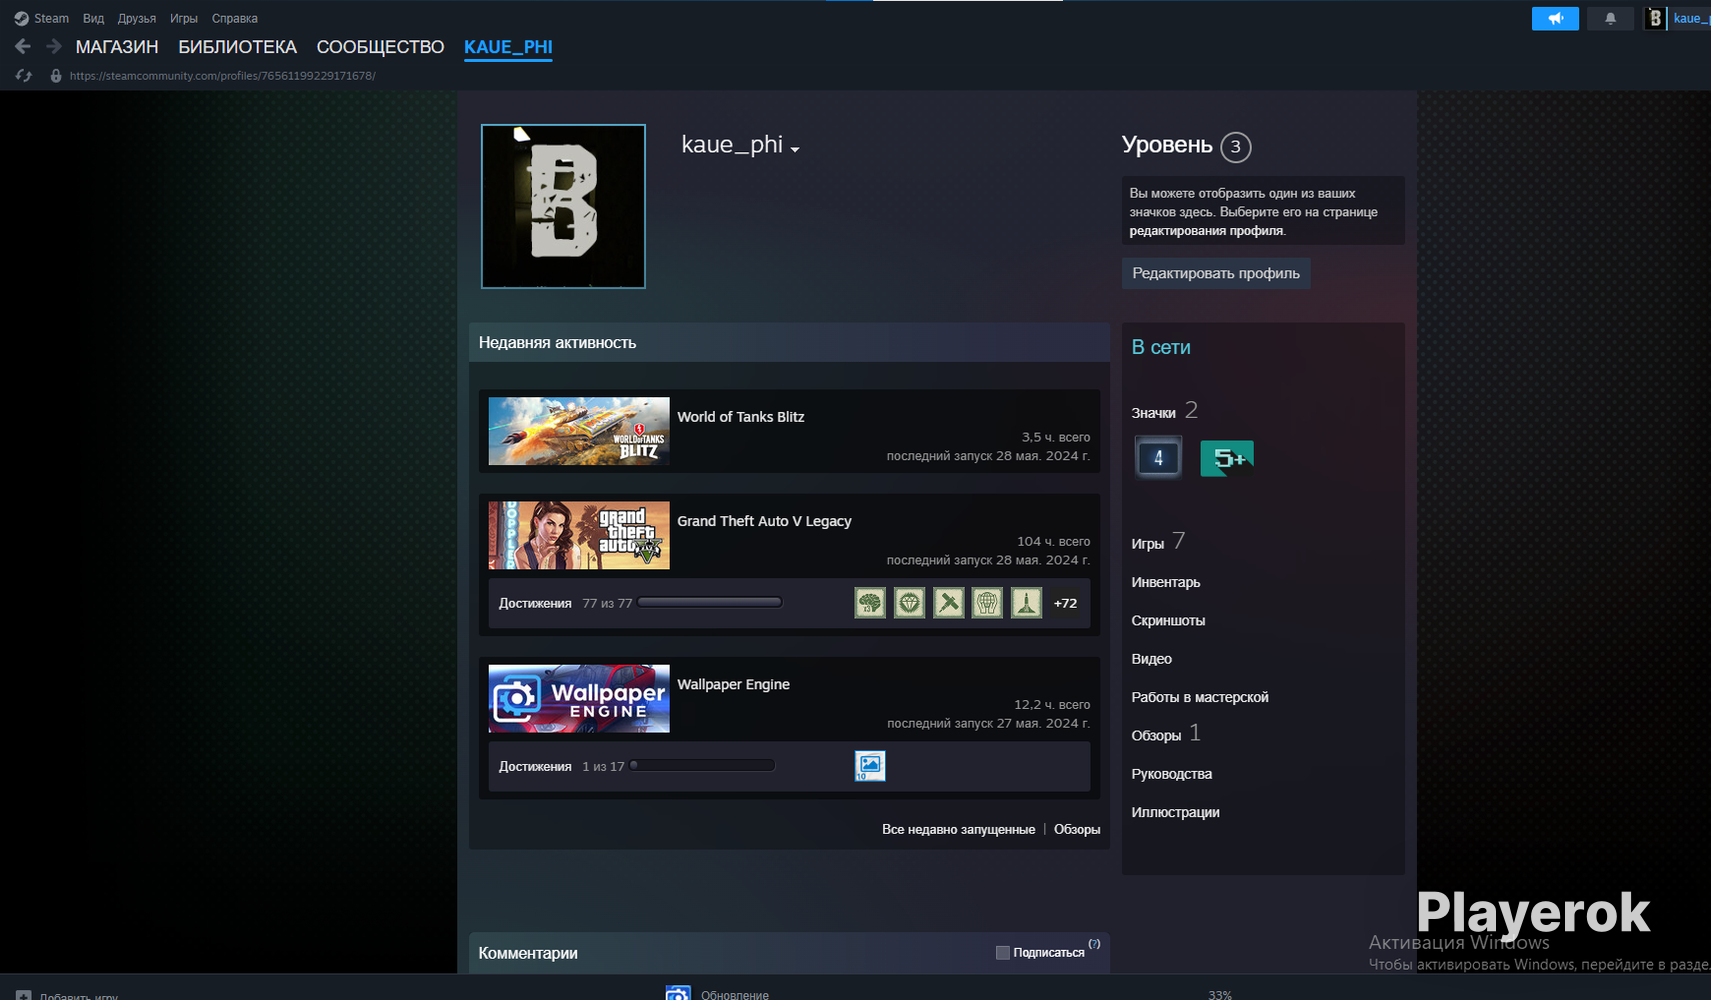Switch to the БИБЛИОТЕКА tab
The image size is (1711, 1000).
238,47
